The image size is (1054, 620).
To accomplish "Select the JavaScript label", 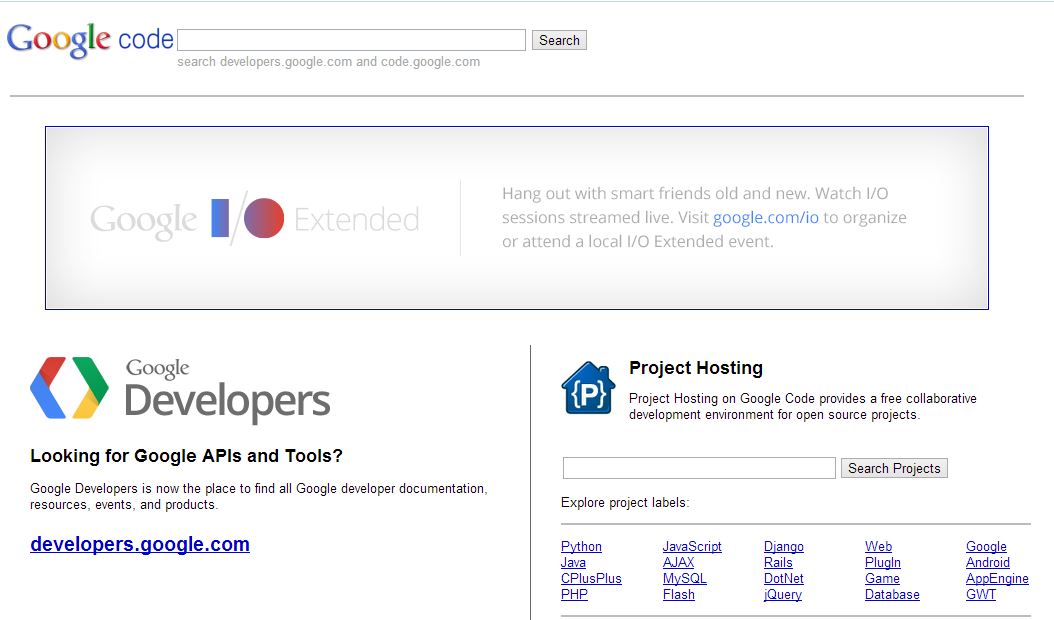I will [x=690, y=546].
